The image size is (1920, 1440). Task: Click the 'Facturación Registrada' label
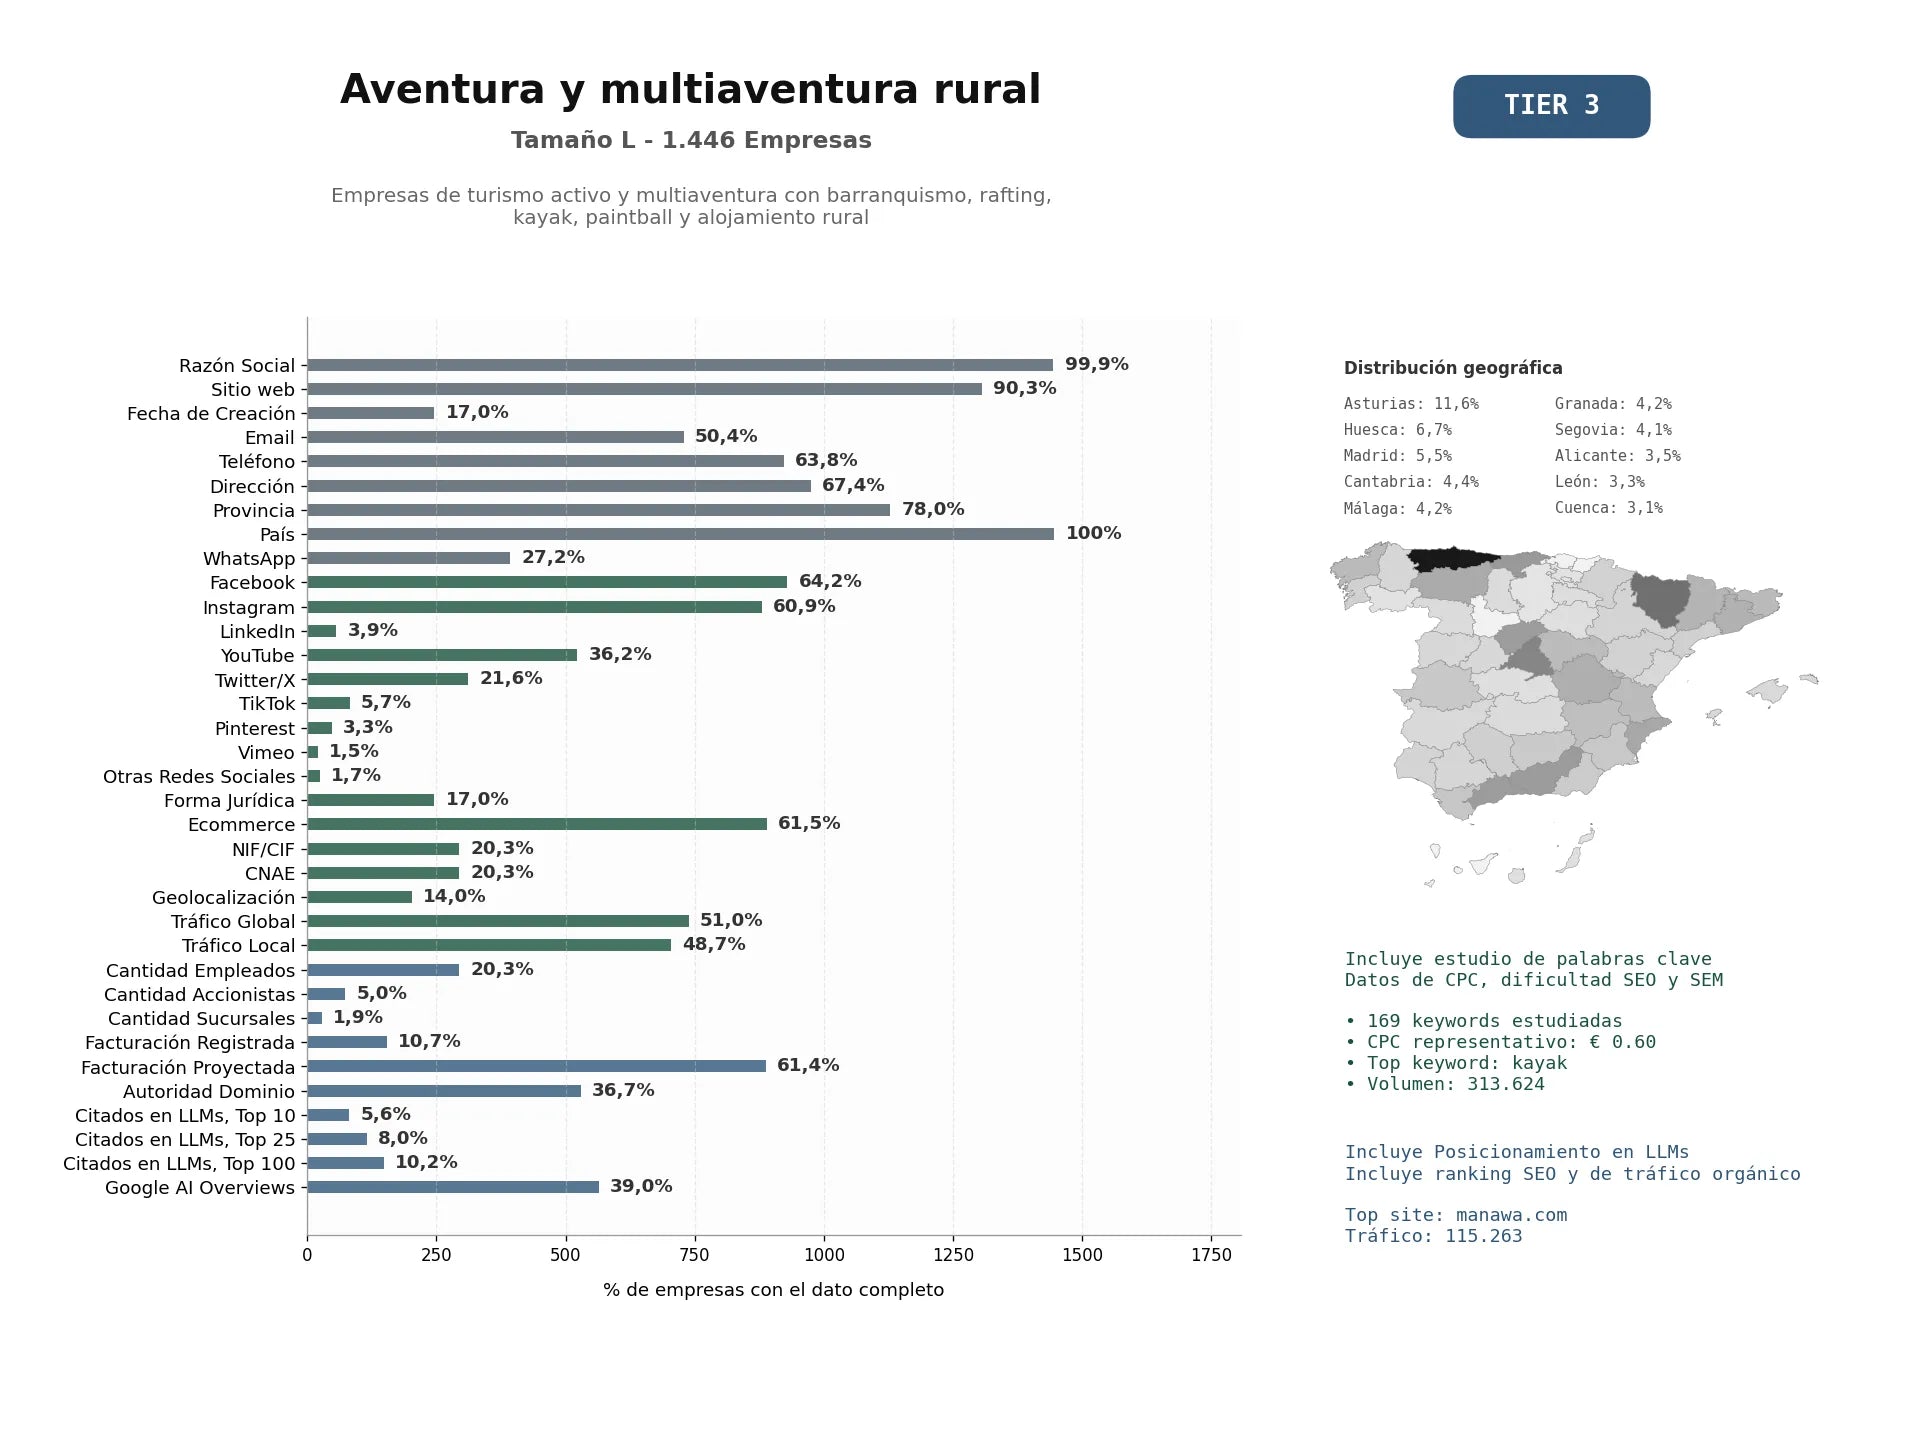point(190,1043)
